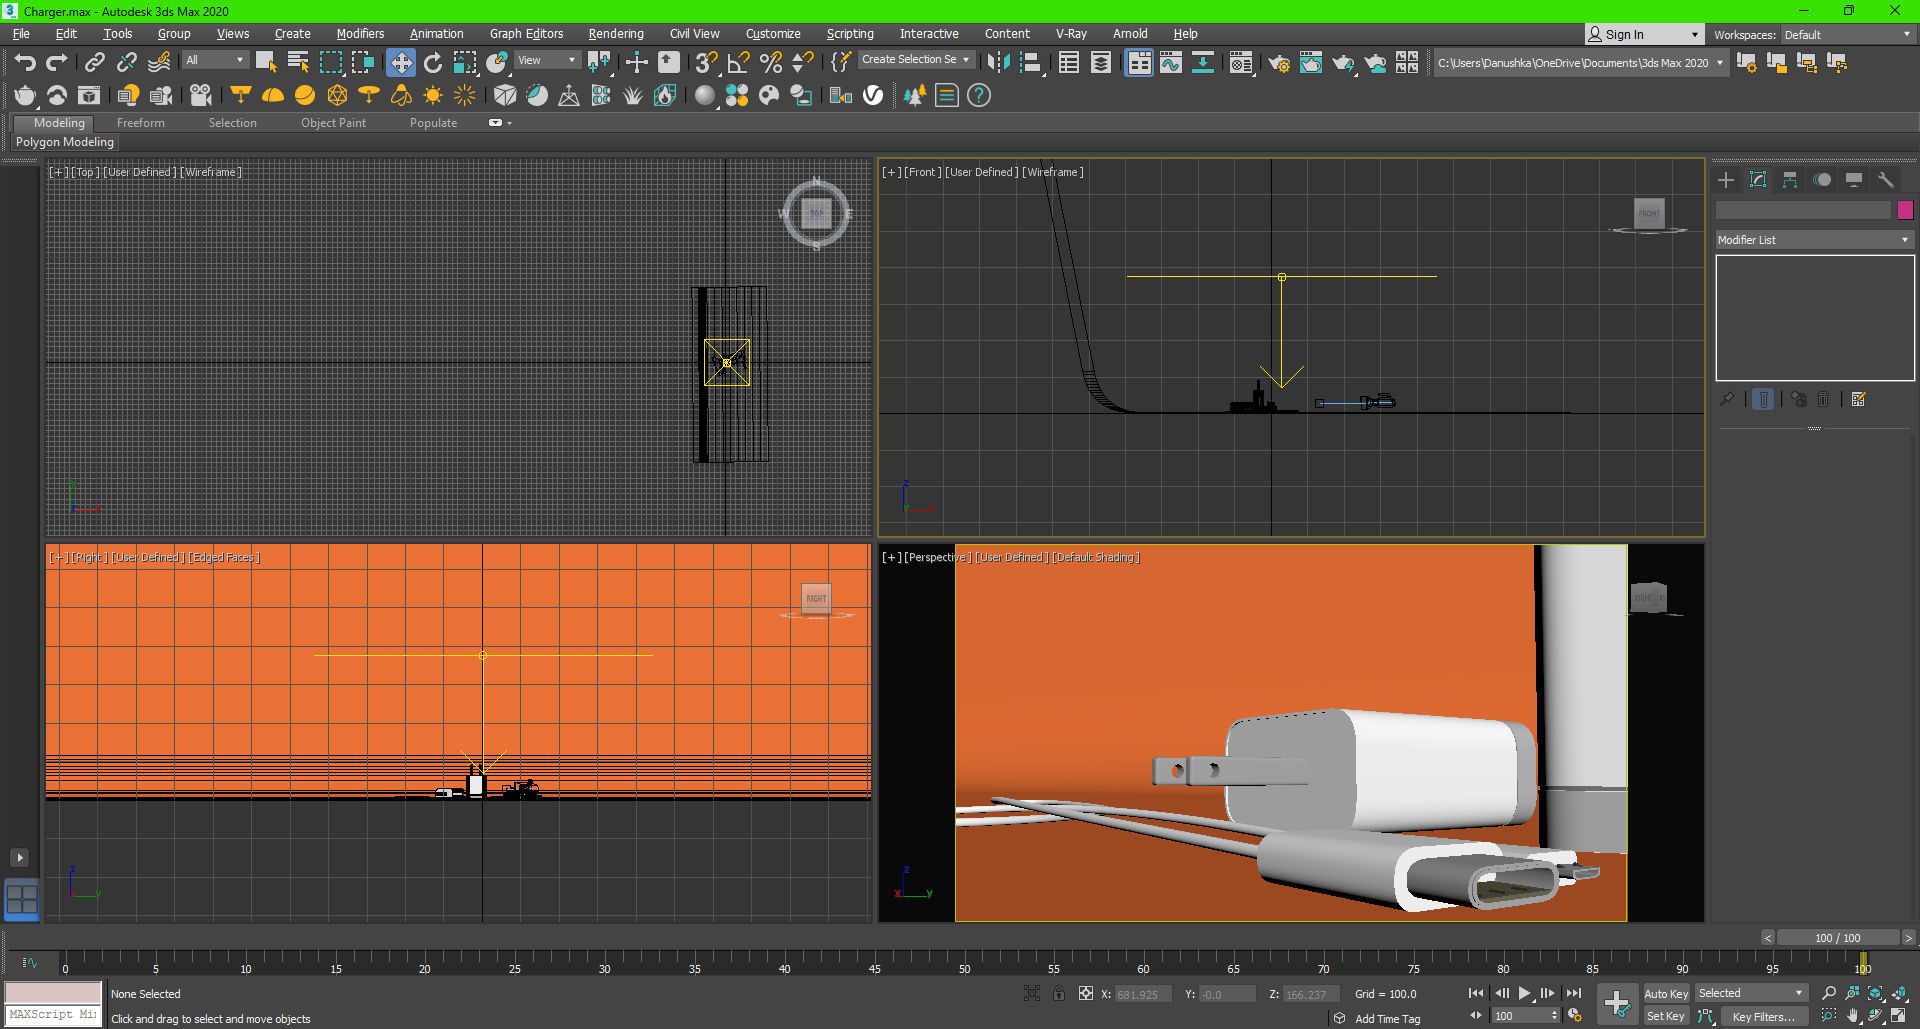Click the Play Animation button
This screenshot has height=1029, width=1920.
pos(1524,993)
